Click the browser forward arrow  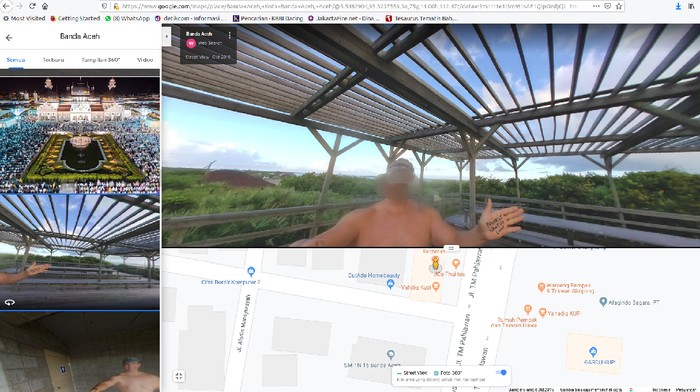pyautogui.click(x=19, y=6)
